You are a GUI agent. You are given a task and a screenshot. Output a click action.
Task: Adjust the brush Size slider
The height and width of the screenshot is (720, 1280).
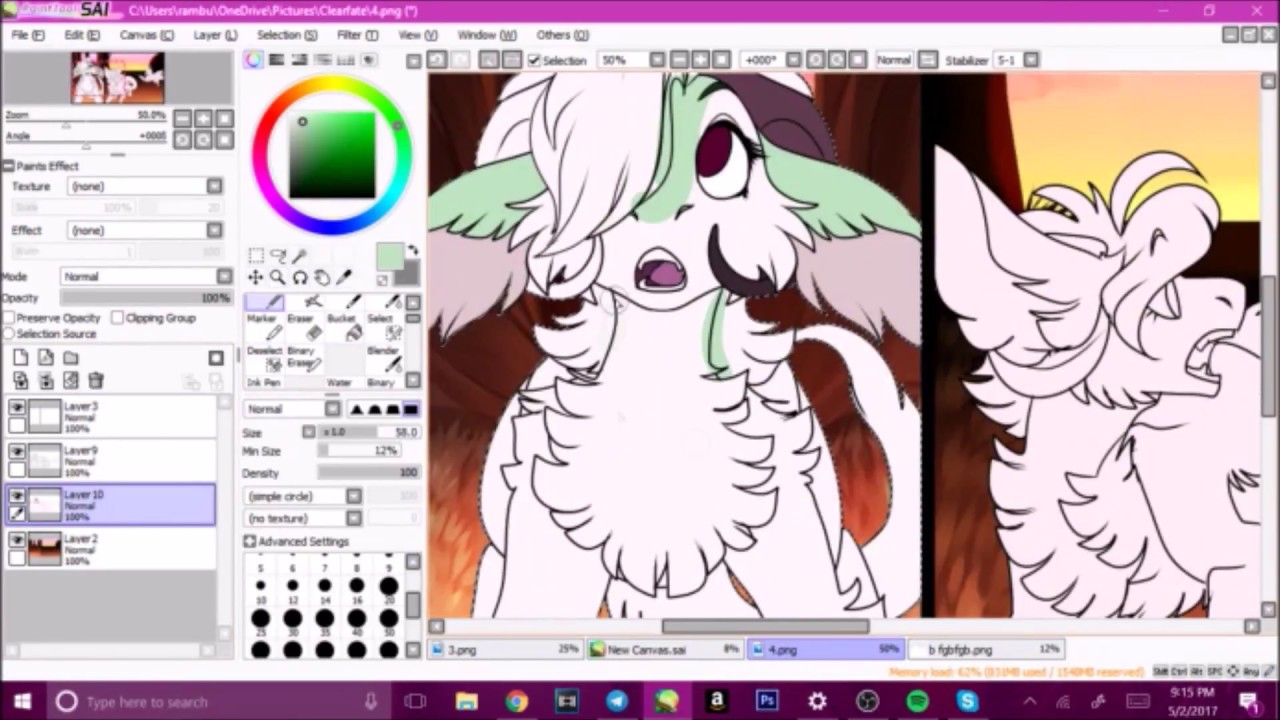click(x=369, y=432)
